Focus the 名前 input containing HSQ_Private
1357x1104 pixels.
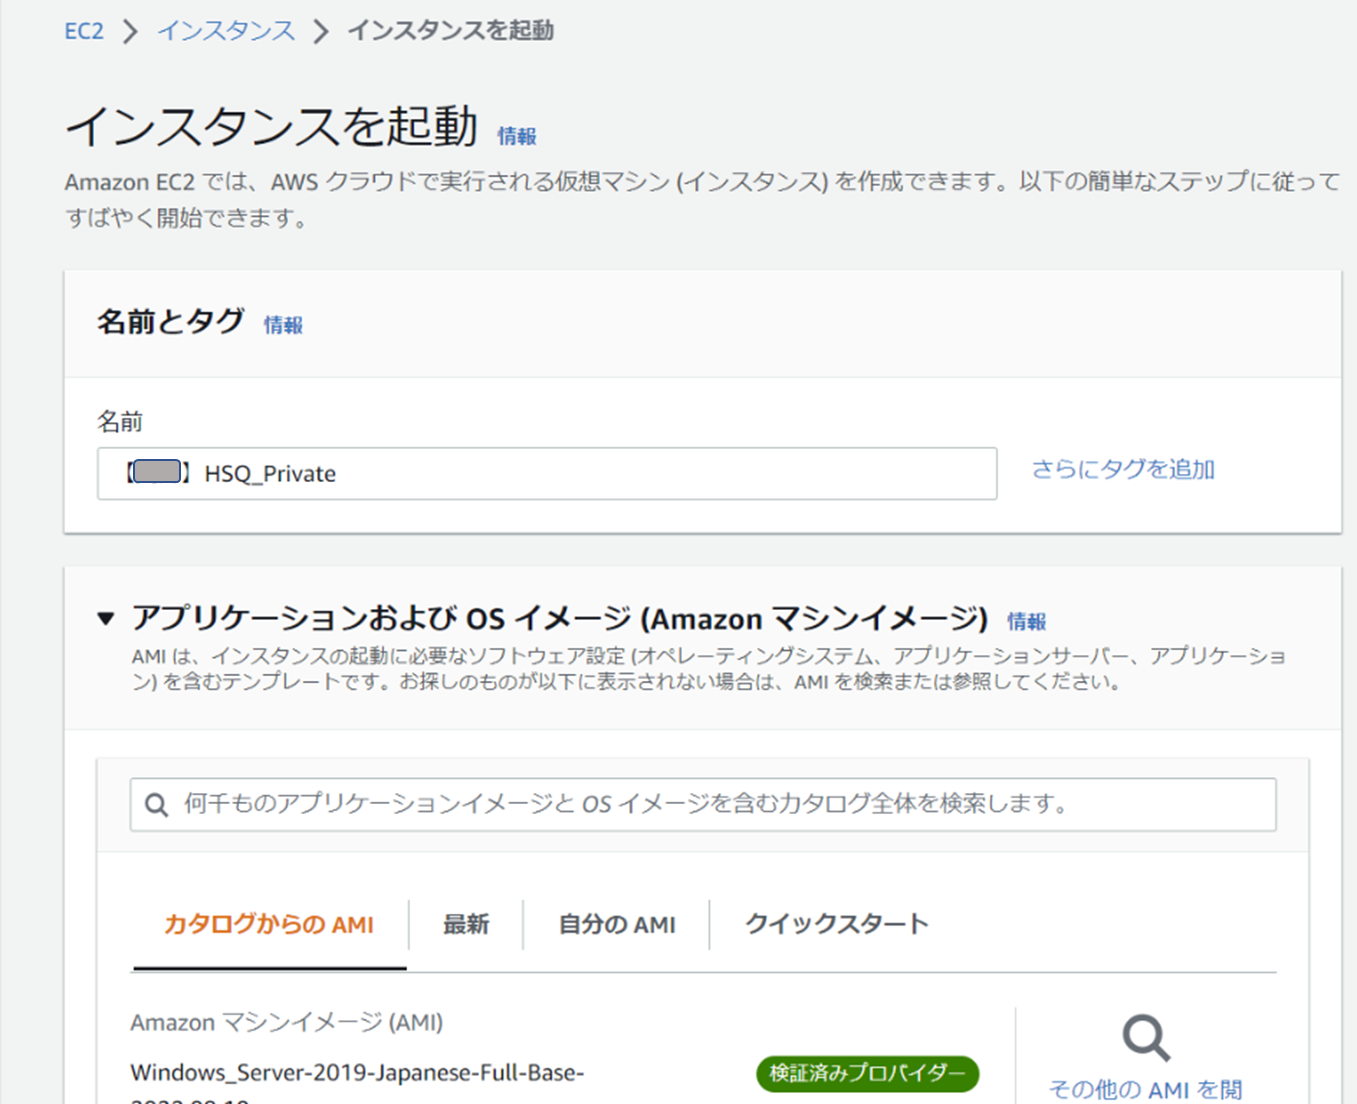pyautogui.click(x=547, y=473)
